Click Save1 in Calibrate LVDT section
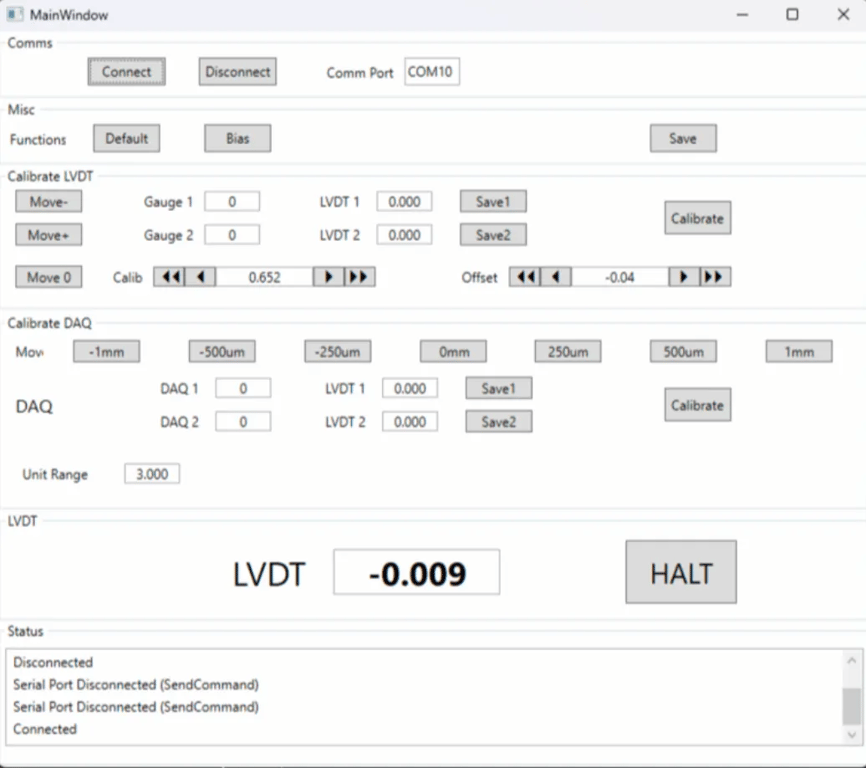This screenshot has height=768, width=866. pyautogui.click(x=493, y=202)
